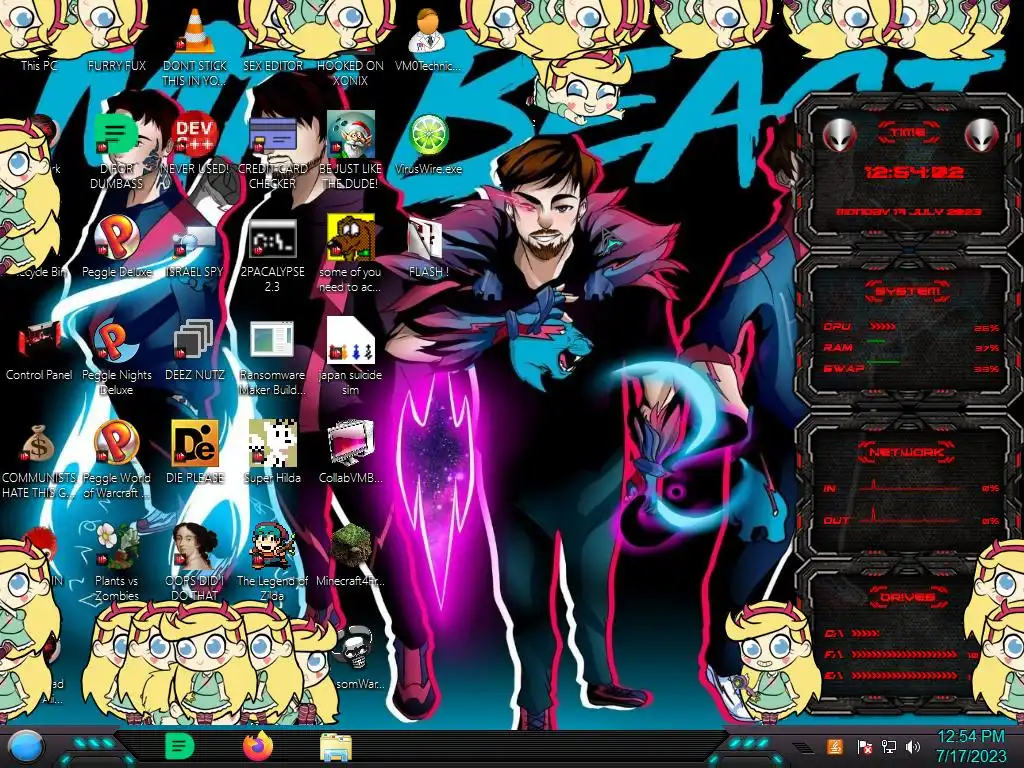Image resolution: width=1024 pixels, height=768 pixels.
Task: Open the skull icon labeled somWar
Action: point(356,657)
